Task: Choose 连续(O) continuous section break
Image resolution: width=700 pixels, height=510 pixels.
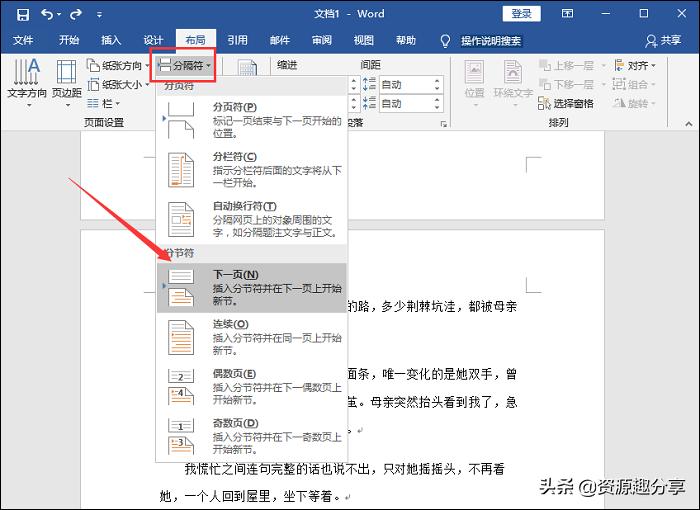Action: pyautogui.click(x=251, y=337)
